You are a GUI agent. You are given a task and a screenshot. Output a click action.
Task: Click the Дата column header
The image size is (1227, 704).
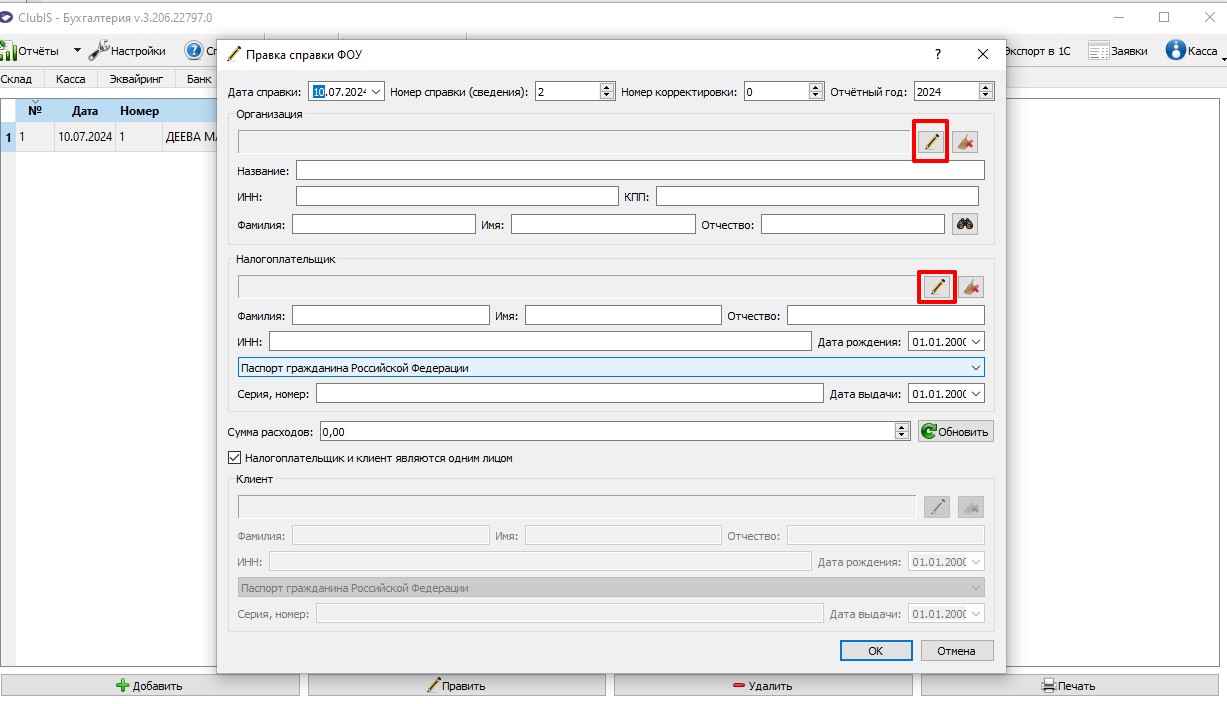(84, 111)
